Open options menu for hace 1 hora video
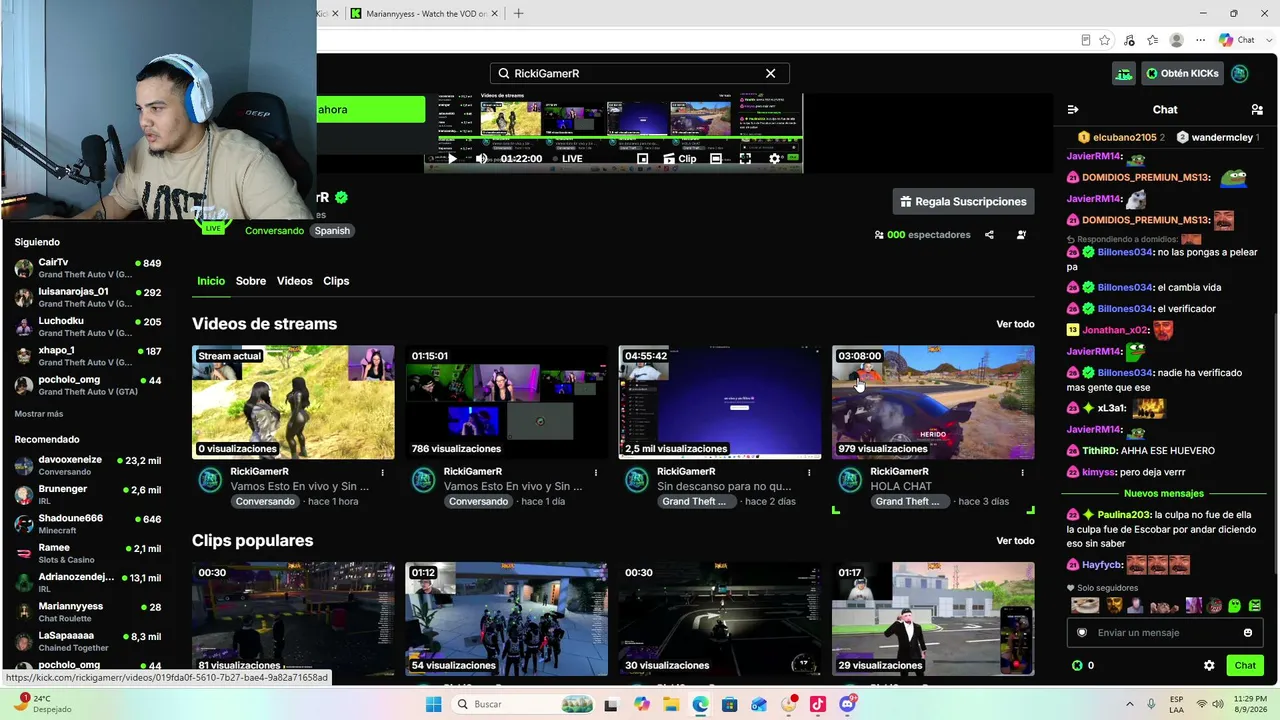This screenshot has width=1280, height=720. [x=382, y=472]
